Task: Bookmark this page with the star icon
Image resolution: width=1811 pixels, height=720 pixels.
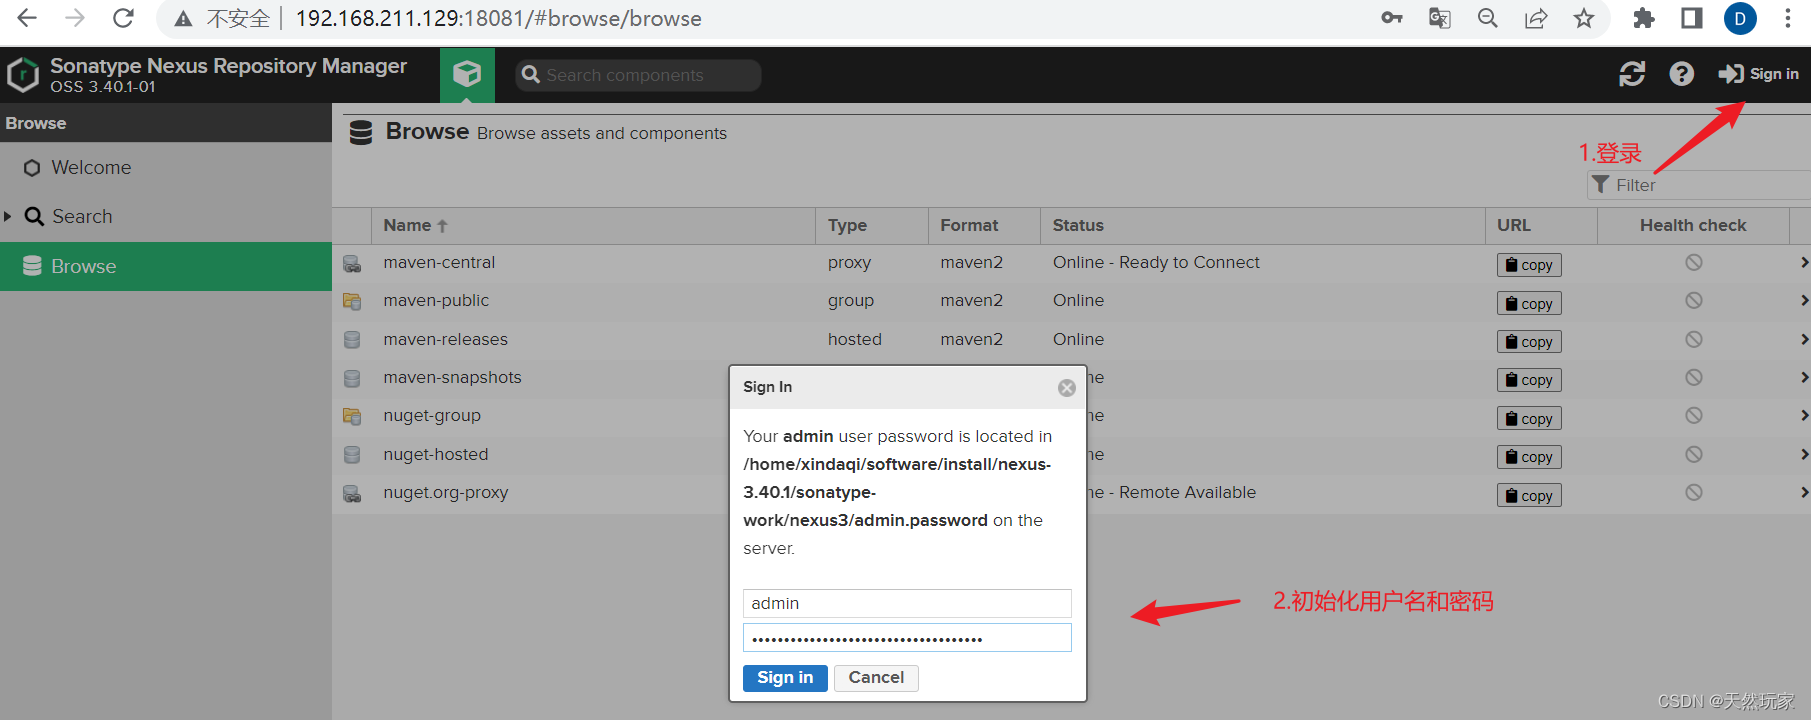Action: (x=1584, y=18)
